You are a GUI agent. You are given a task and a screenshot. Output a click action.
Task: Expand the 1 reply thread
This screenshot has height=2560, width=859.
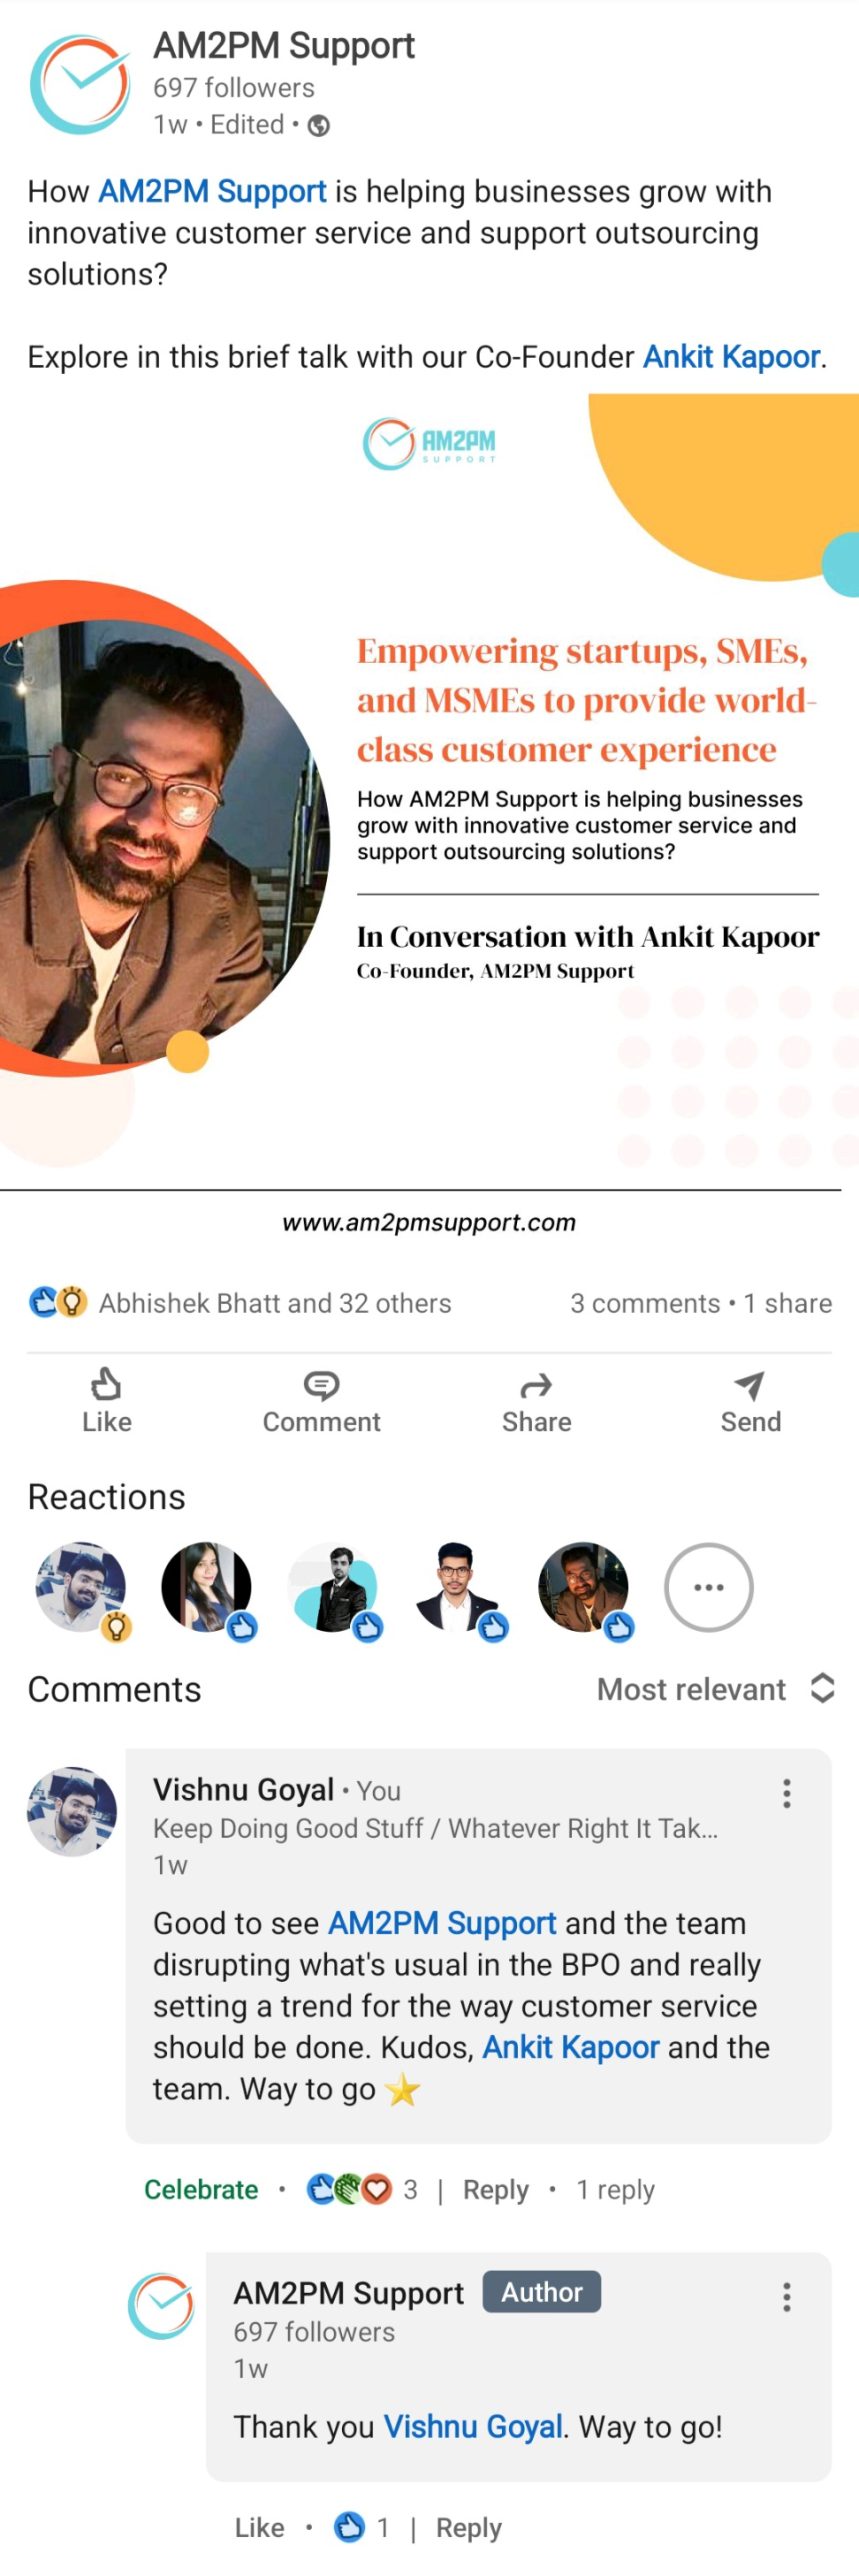615,2189
